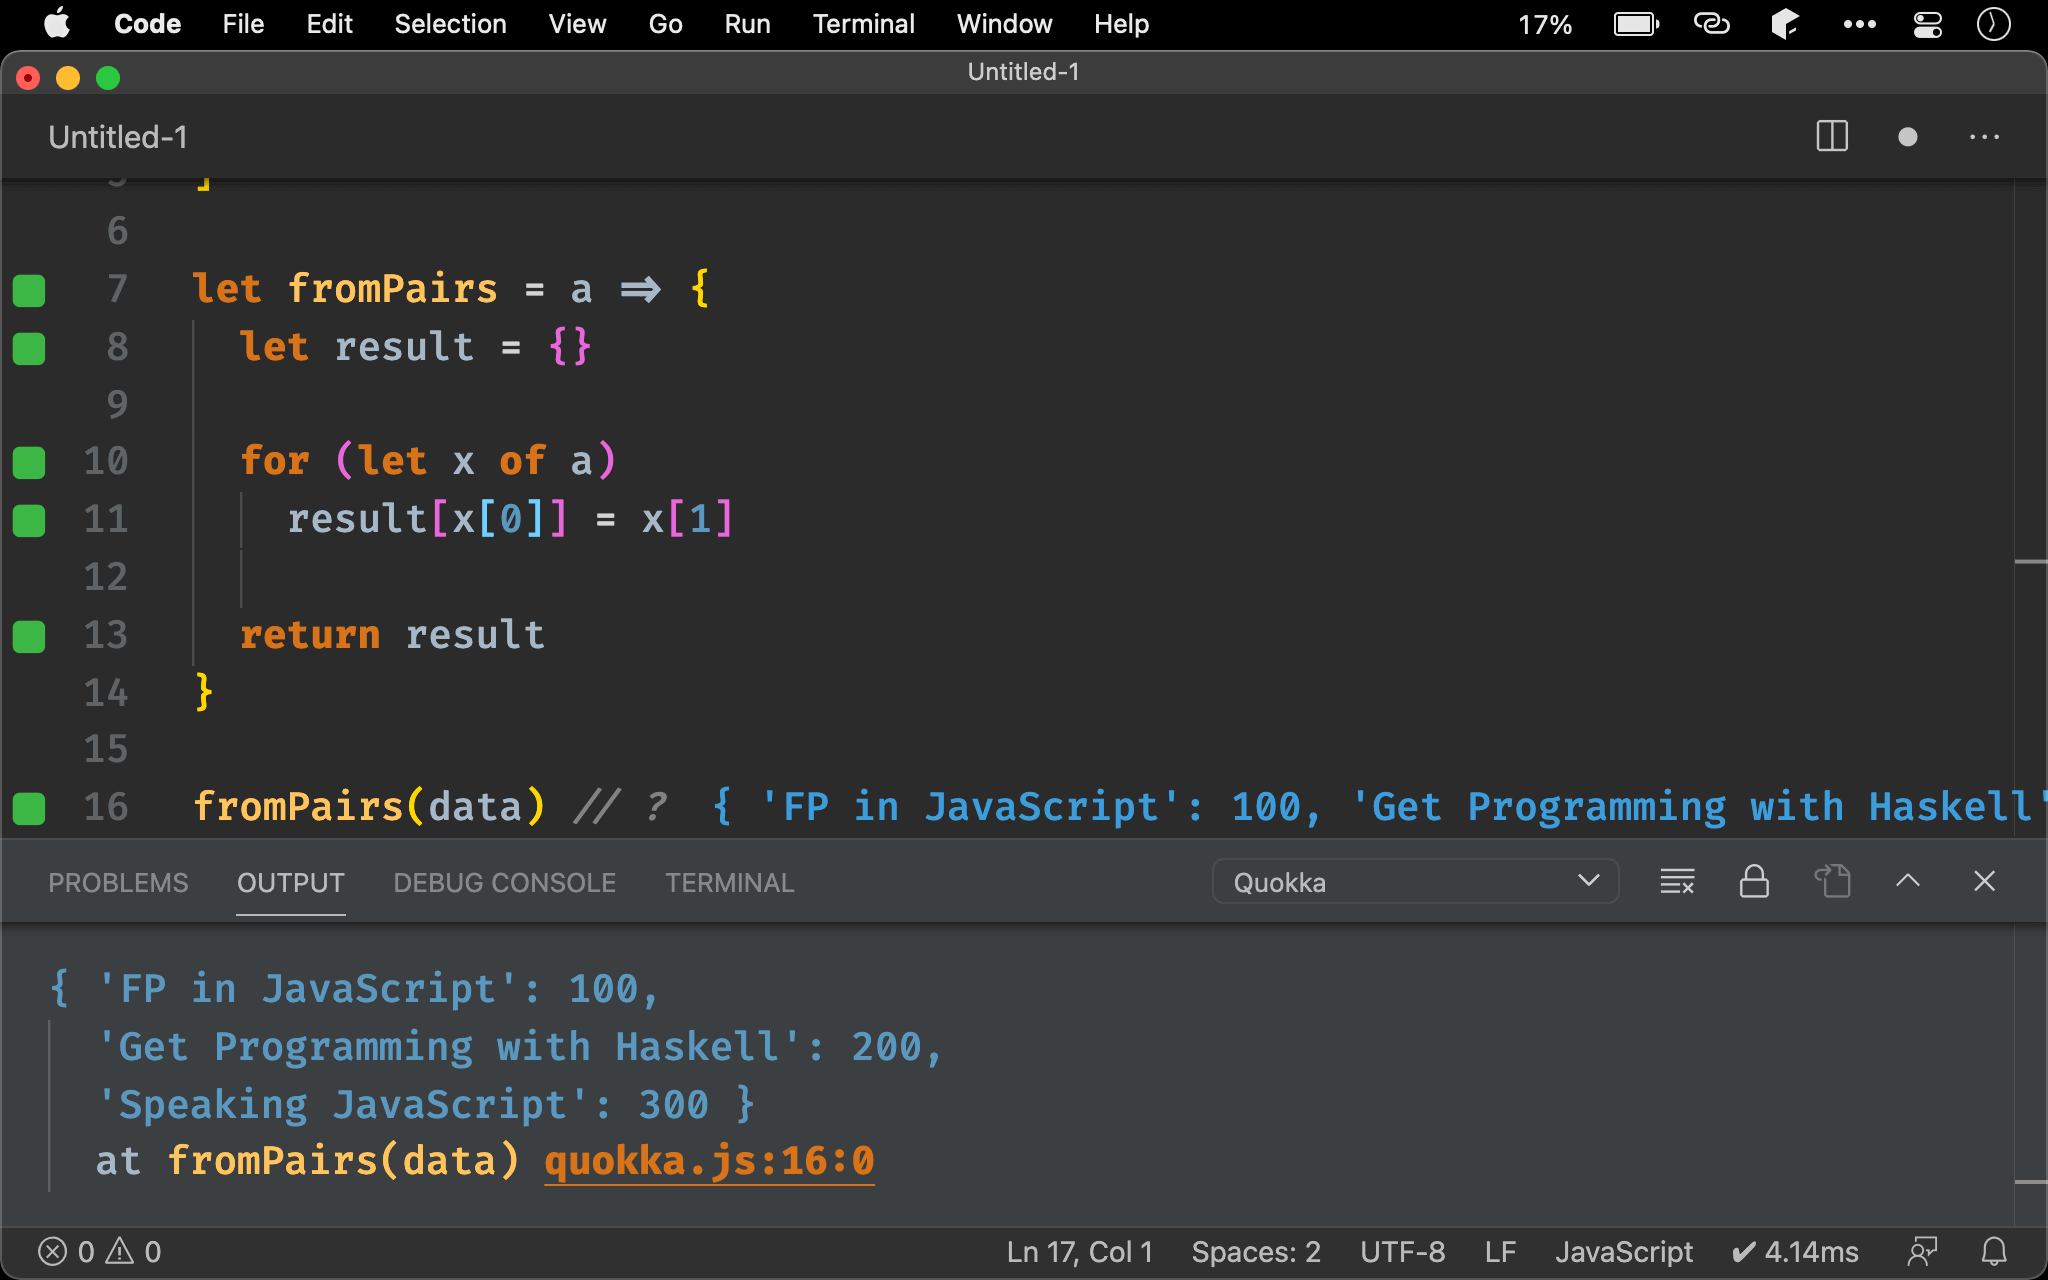The height and width of the screenshot is (1280, 2048).
Task: Click the green gutter marker on line 13
Action: [29, 636]
